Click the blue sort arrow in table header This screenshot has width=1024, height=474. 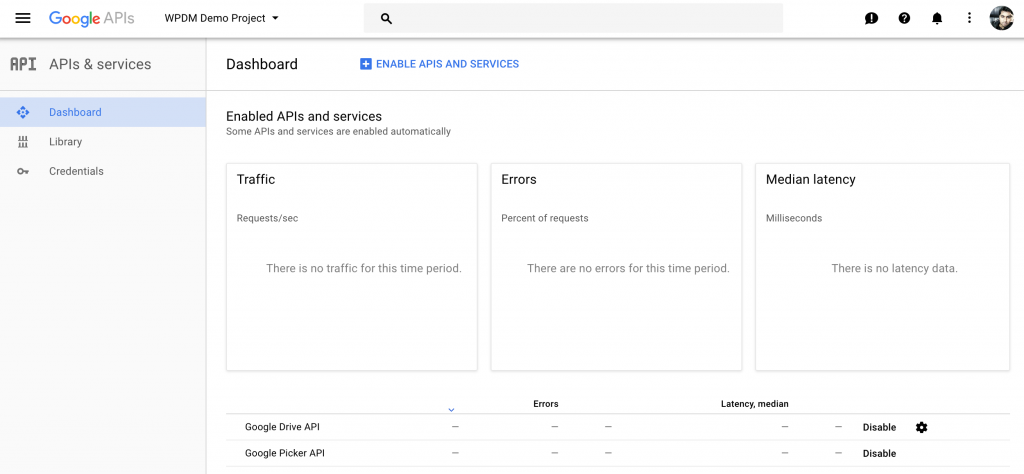point(451,409)
